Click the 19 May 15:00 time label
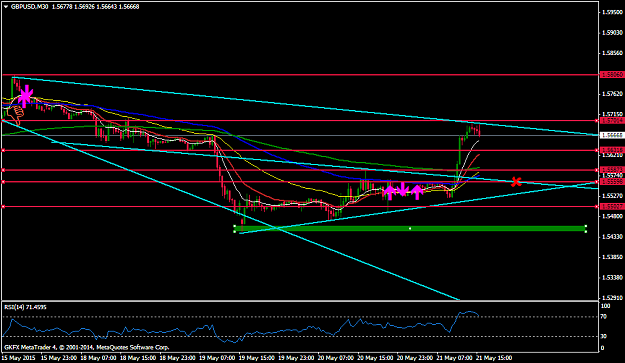The height and width of the screenshot is (363, 625). [x=257, y=358]
